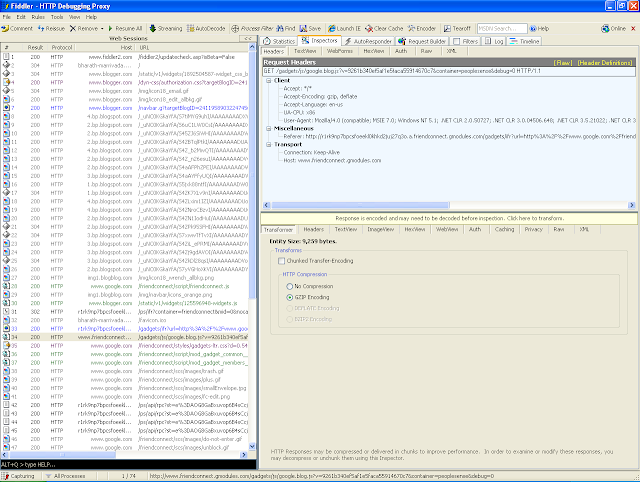This screenshot has height=482, width=640.
Task: Open request WebForms tab
Action: pyautogui.click(x=340, y=51)
